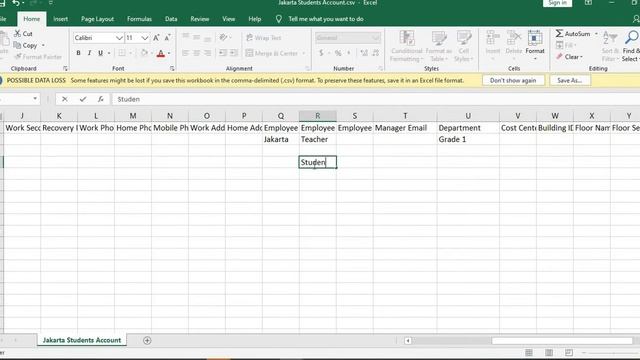Click the Save As... button
The image size is (640, 360).
tap(569, 80)
